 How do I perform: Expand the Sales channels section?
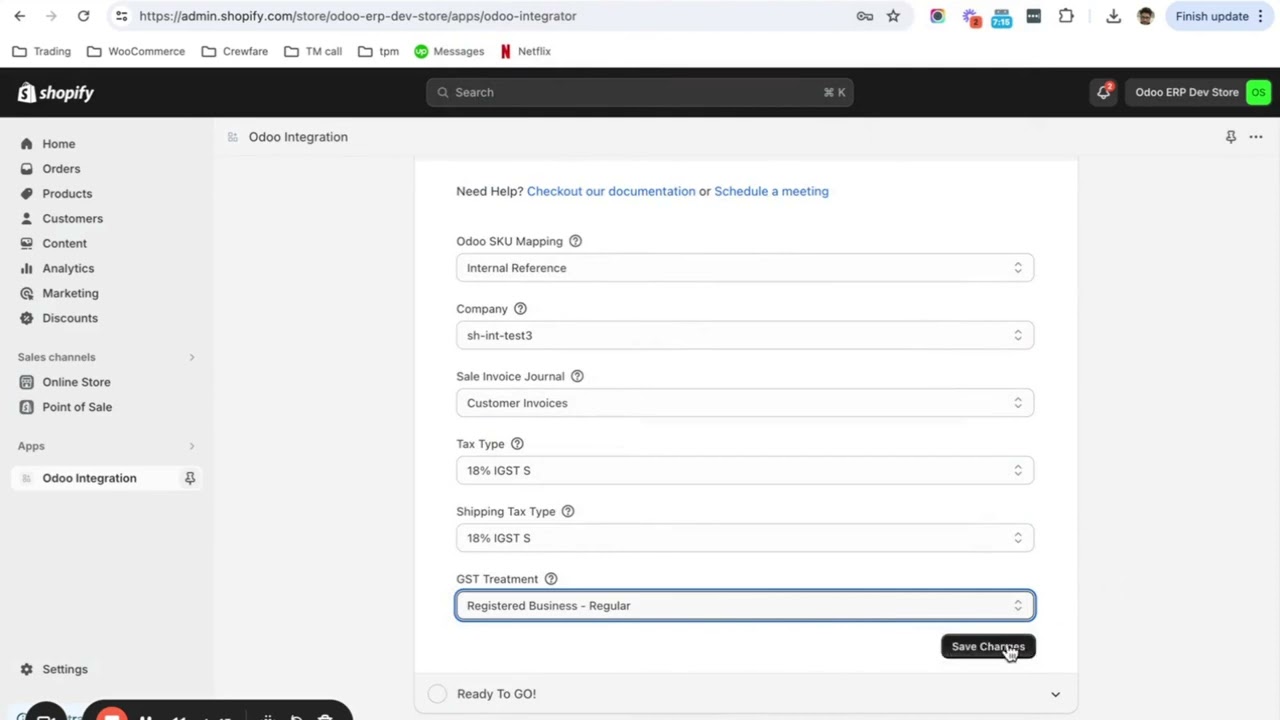(191, 357)
